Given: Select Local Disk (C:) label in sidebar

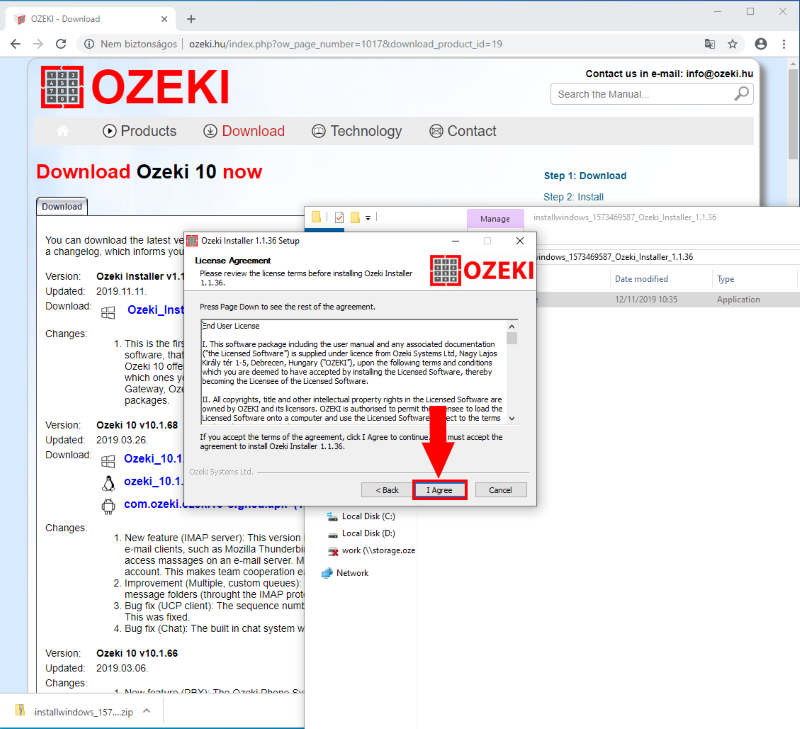Looking at the screenshot, I should tap(368, 516).
